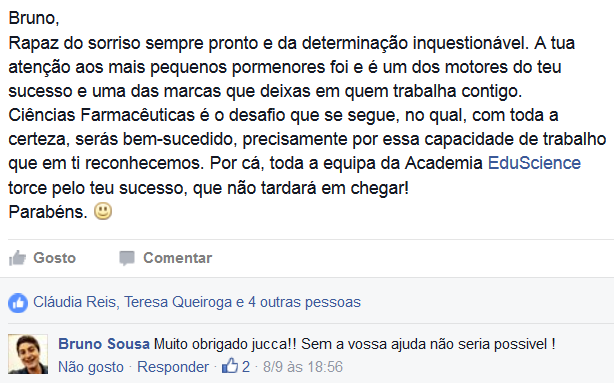This screenshot has width=614, height=383.
Task: Click the smiley emoji after Parabéns
Action: point(103,211)
